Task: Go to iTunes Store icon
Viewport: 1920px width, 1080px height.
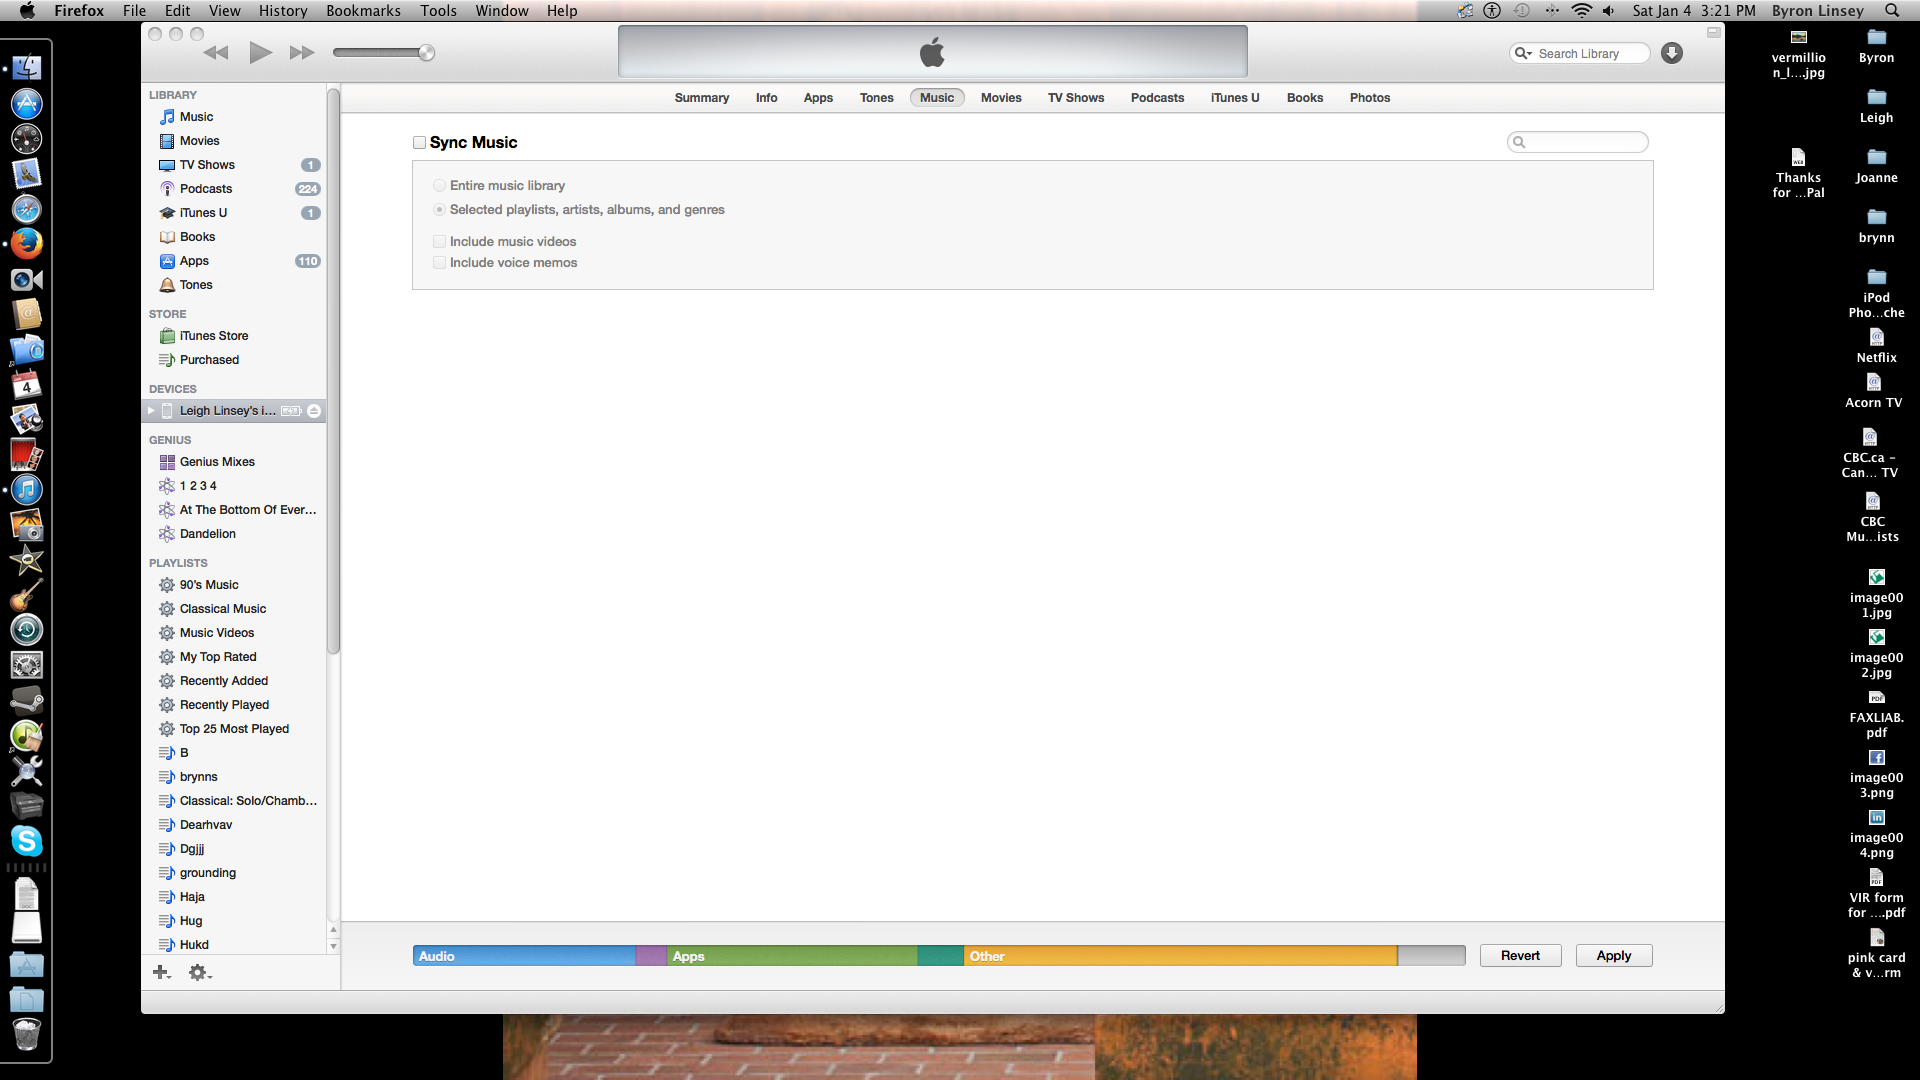Action: click(167, 336)
